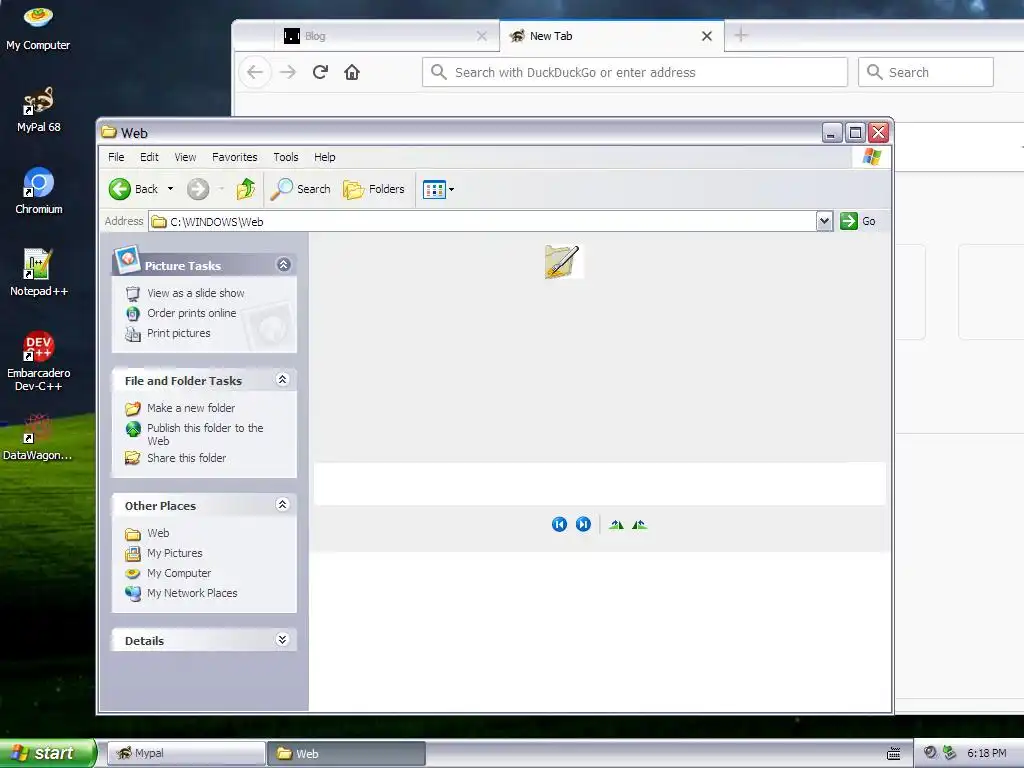Open the Forward history dropdown arrow
The width and height of the screenshot is (1024, 768).
point(221,189)
